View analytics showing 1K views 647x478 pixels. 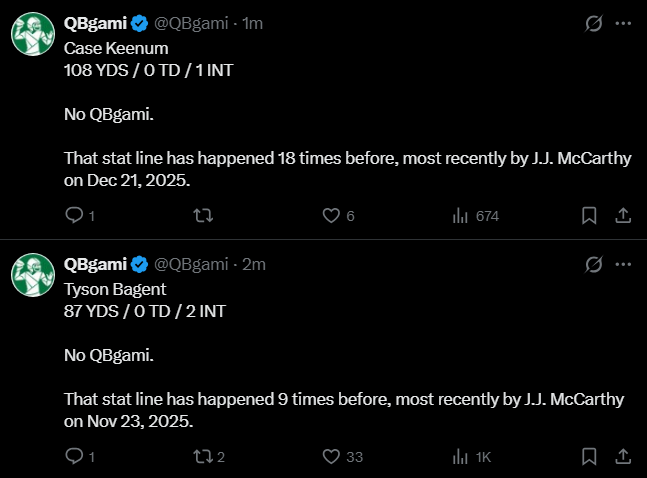point(472,457)
